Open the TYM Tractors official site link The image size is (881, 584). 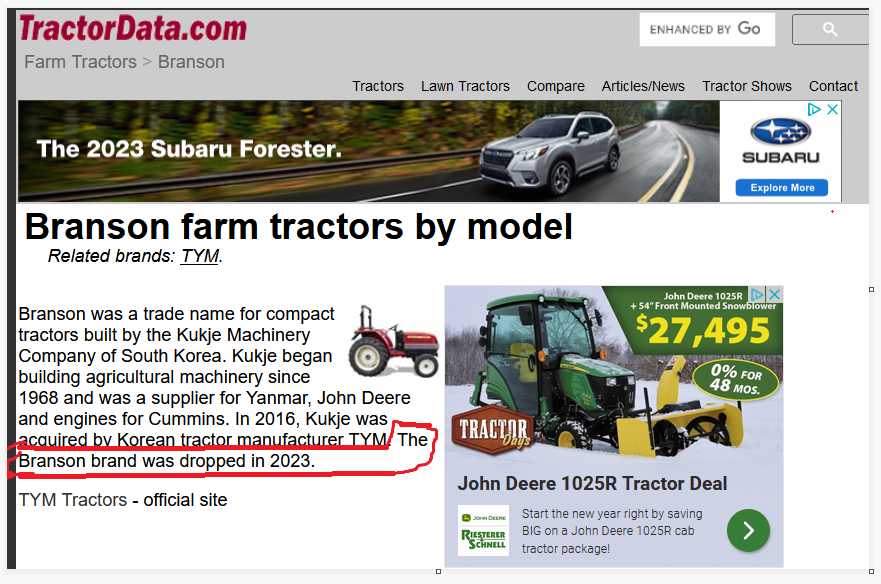[73, 500]
